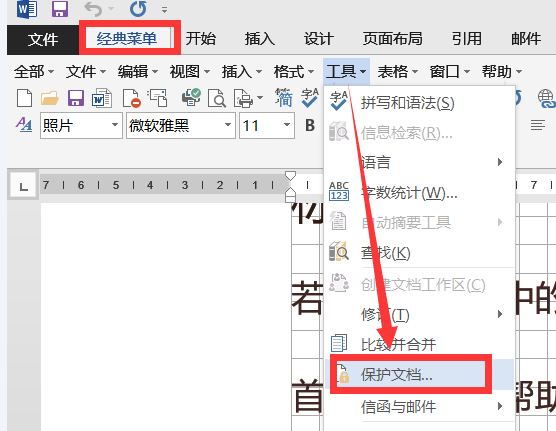Viewport: 556px width, 431px height.
Task: Choose the greyed 信息检索(R) menu entry
Action: [419, 133]
